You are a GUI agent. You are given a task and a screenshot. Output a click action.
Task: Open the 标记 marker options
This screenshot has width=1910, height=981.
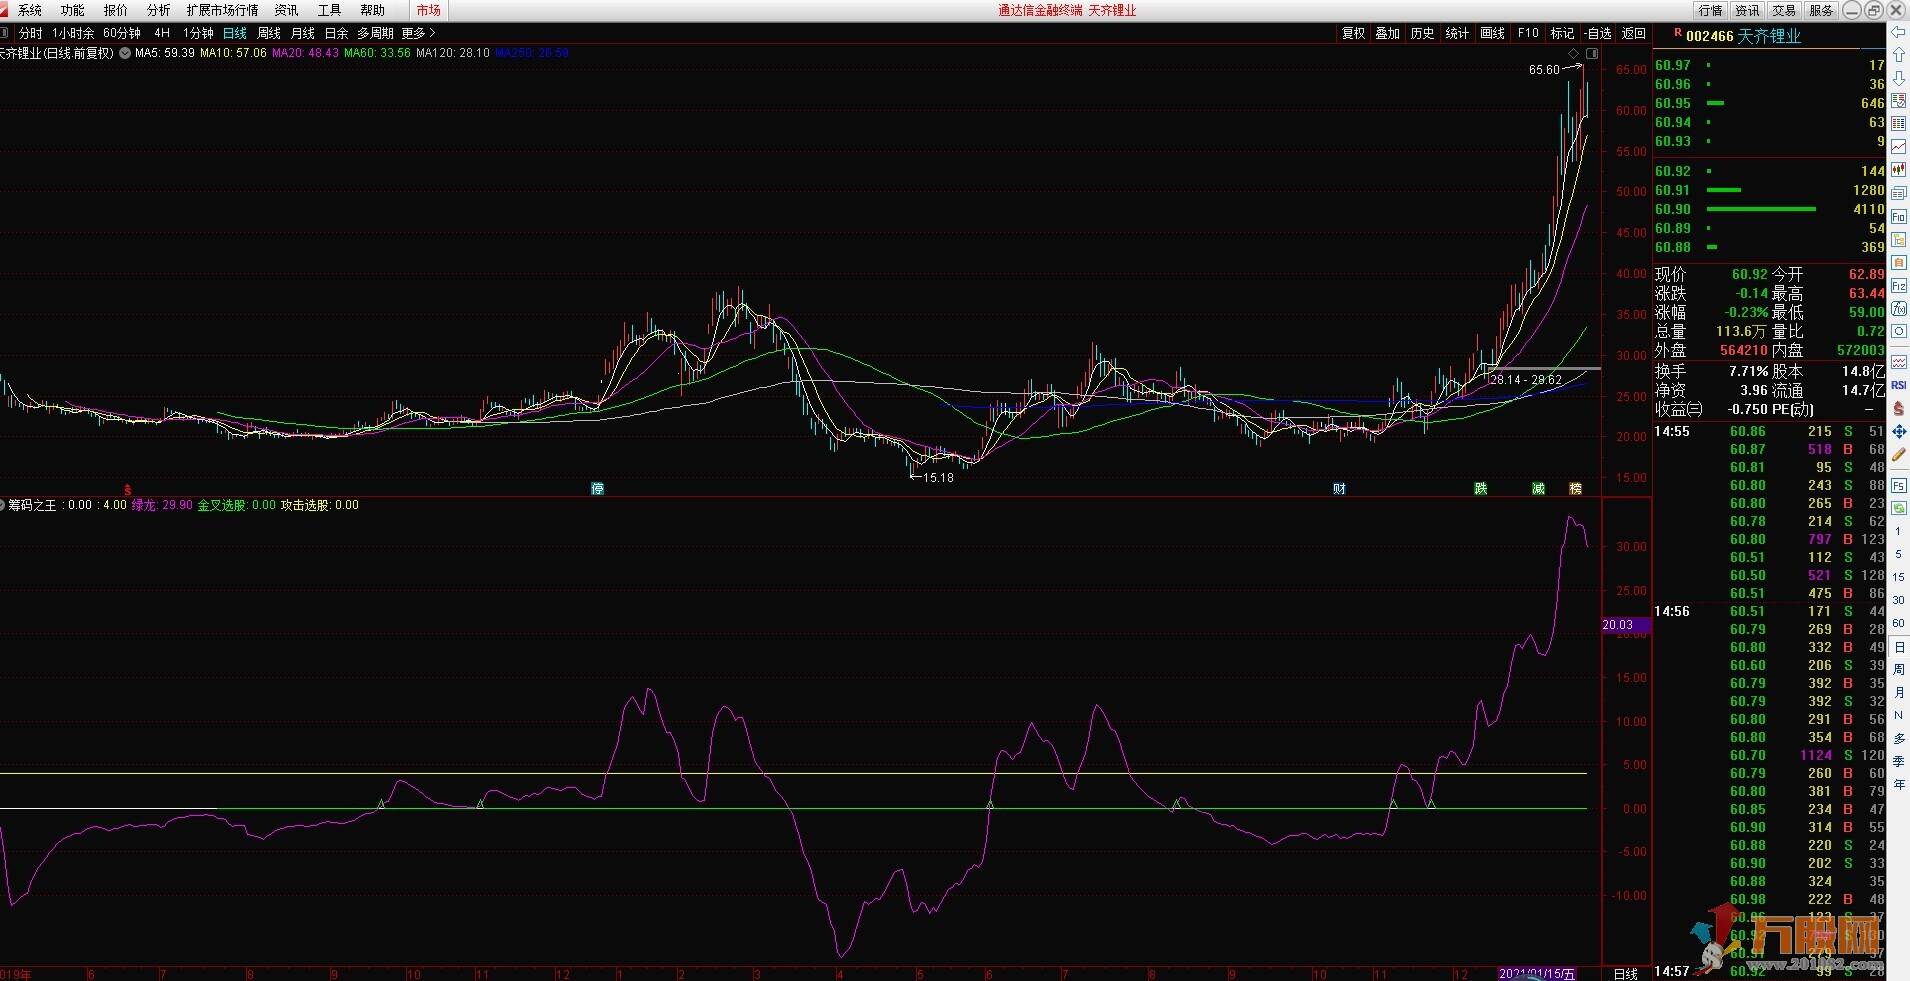[1562, 33]
